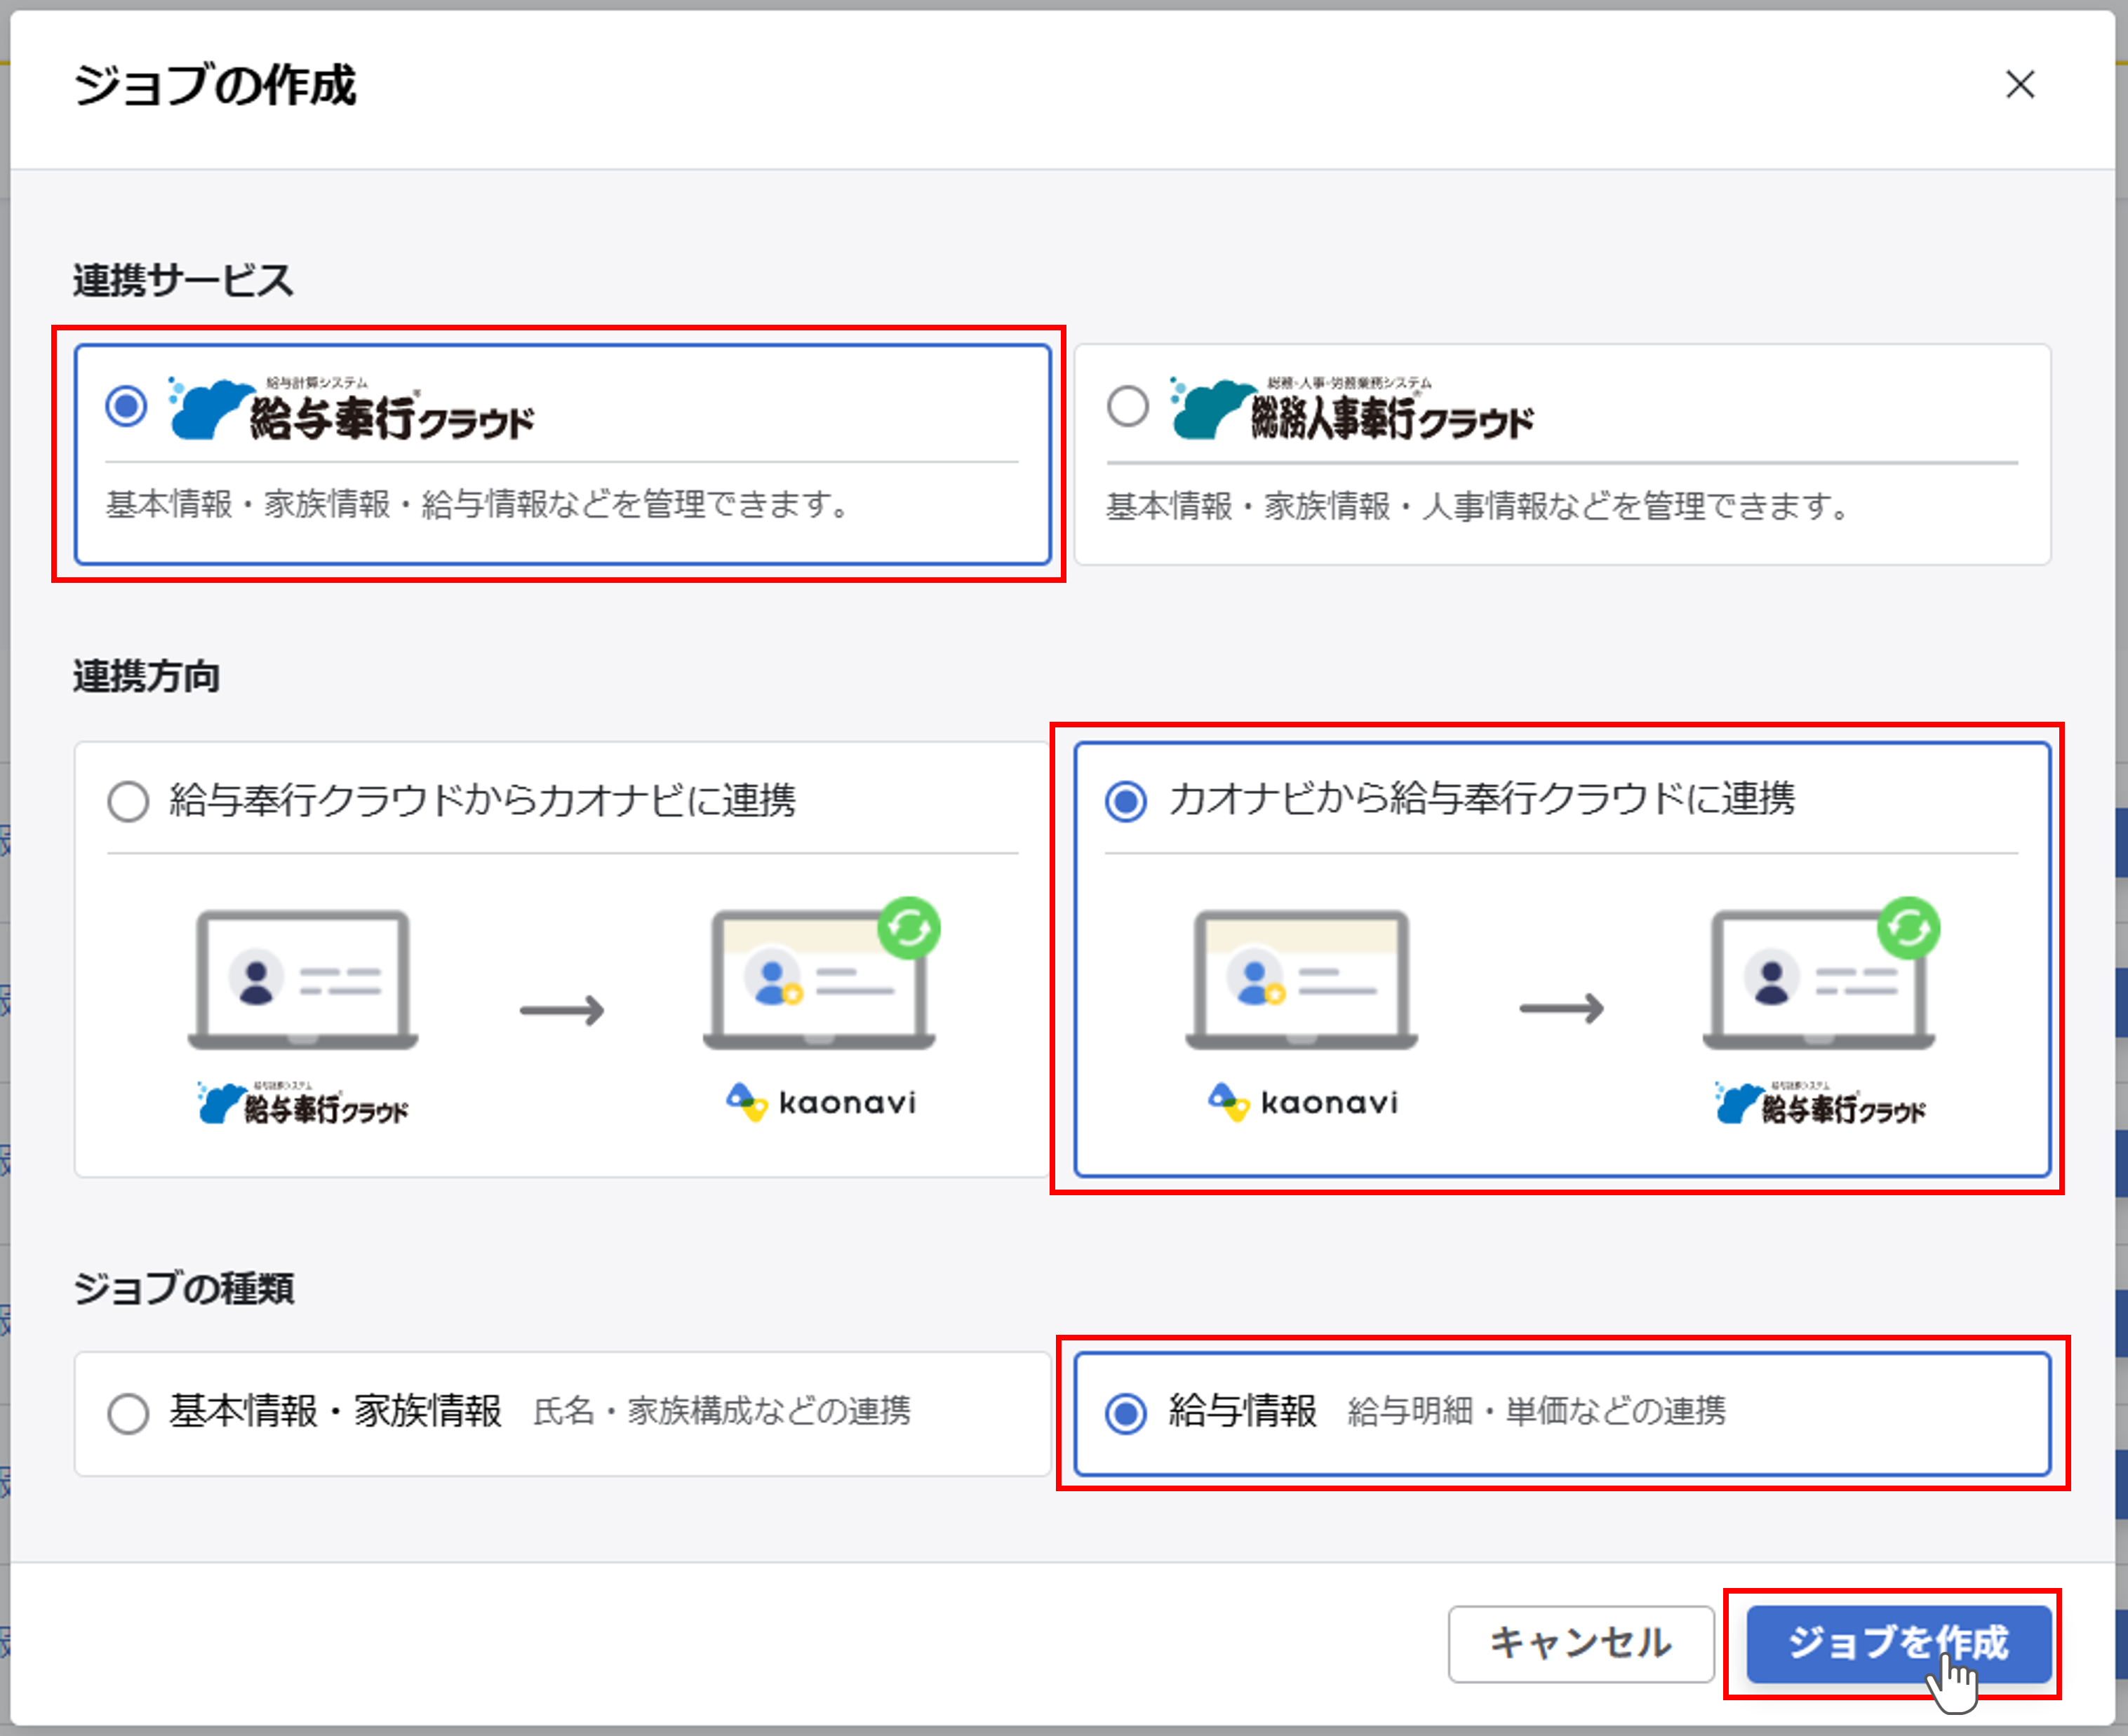Choose カオナビから給与奉行クラウドに連携 radio option
The width and height of the screenshot is (2128, 1736).
pyautogui.click(x=1126, y=801)
